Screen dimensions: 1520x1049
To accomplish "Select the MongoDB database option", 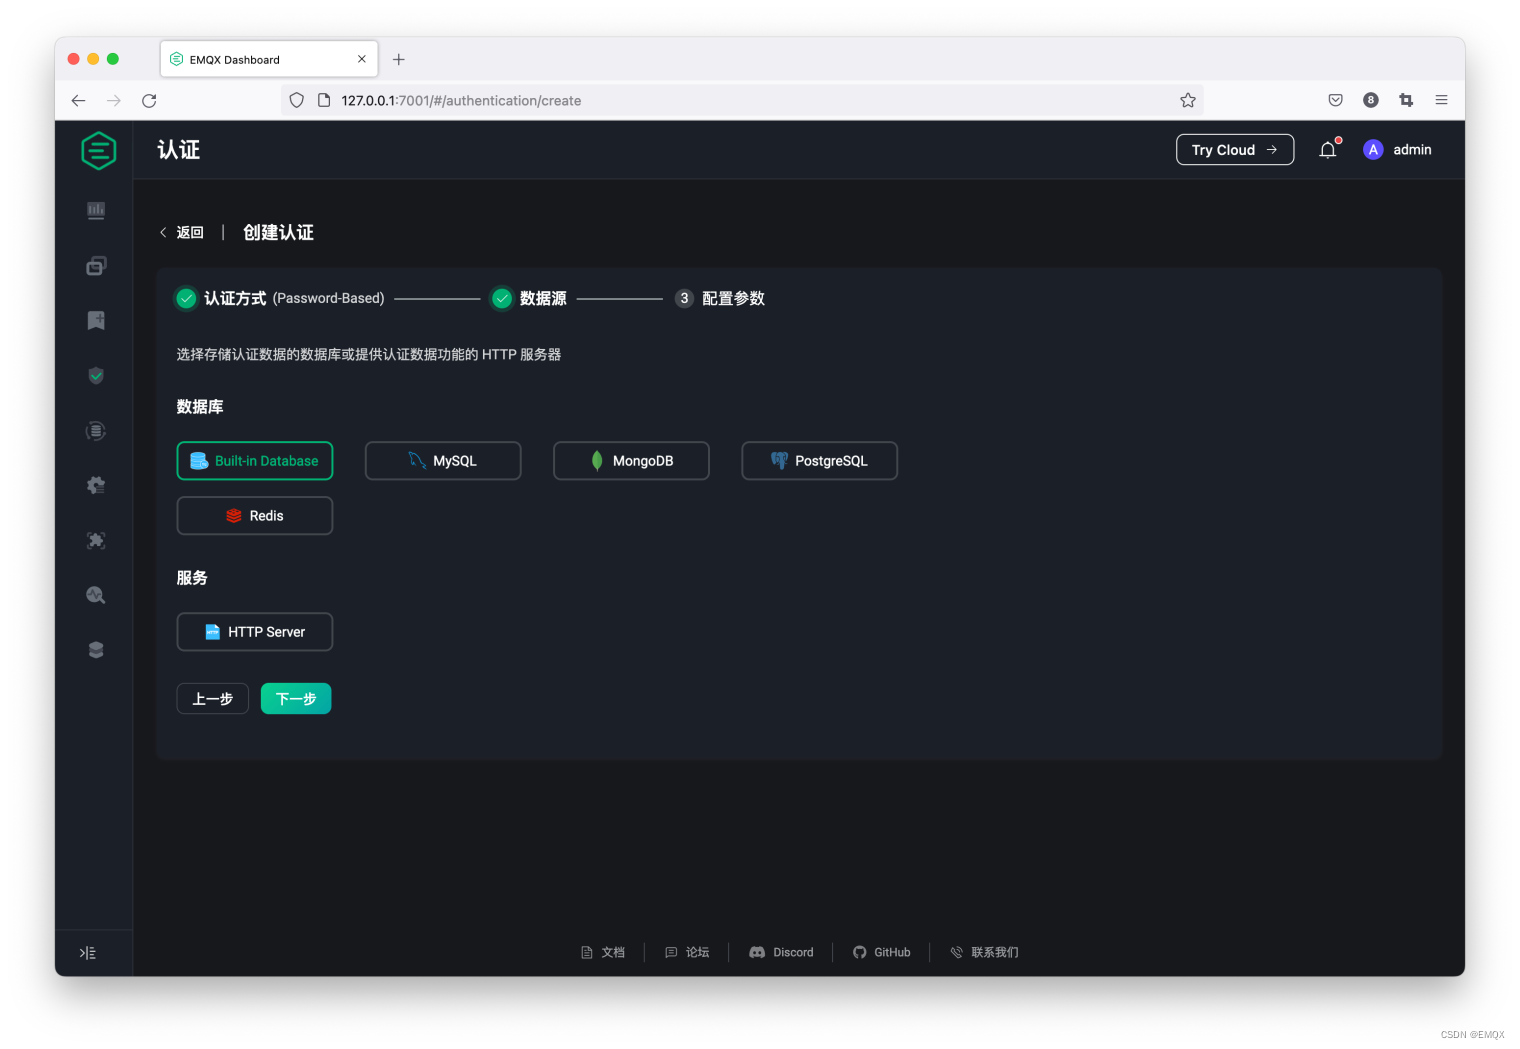I will pos(631,460).
